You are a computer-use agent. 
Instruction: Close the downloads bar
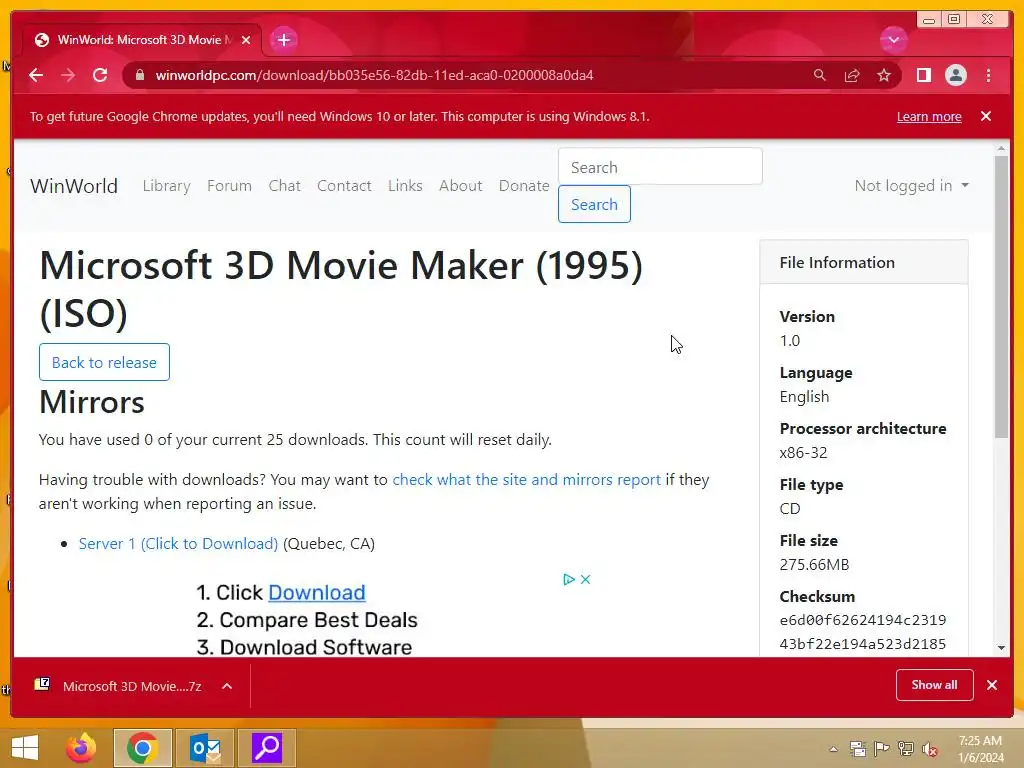(x=992, y=685)
